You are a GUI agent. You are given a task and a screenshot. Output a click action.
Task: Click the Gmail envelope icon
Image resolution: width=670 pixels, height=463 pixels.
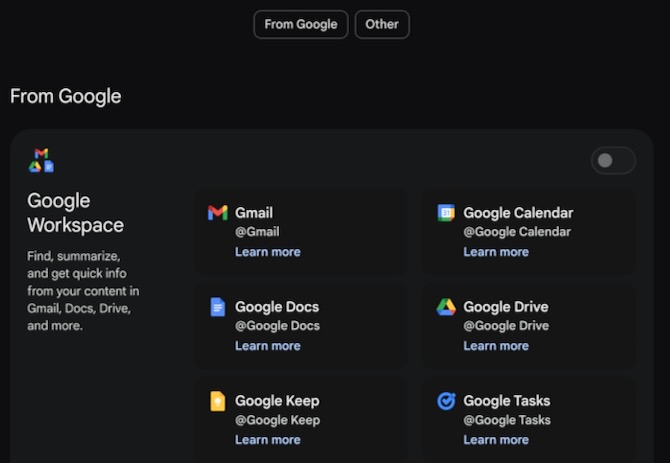tap(217, 212)
